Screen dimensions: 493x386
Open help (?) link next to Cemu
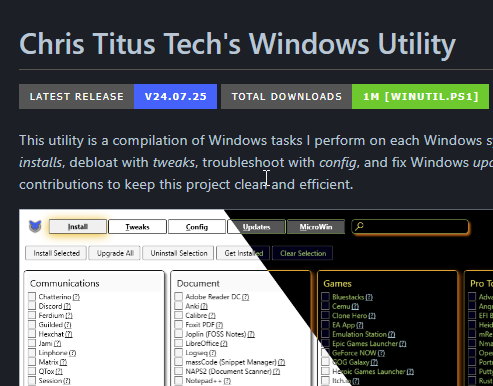click(x=355, y=306)
